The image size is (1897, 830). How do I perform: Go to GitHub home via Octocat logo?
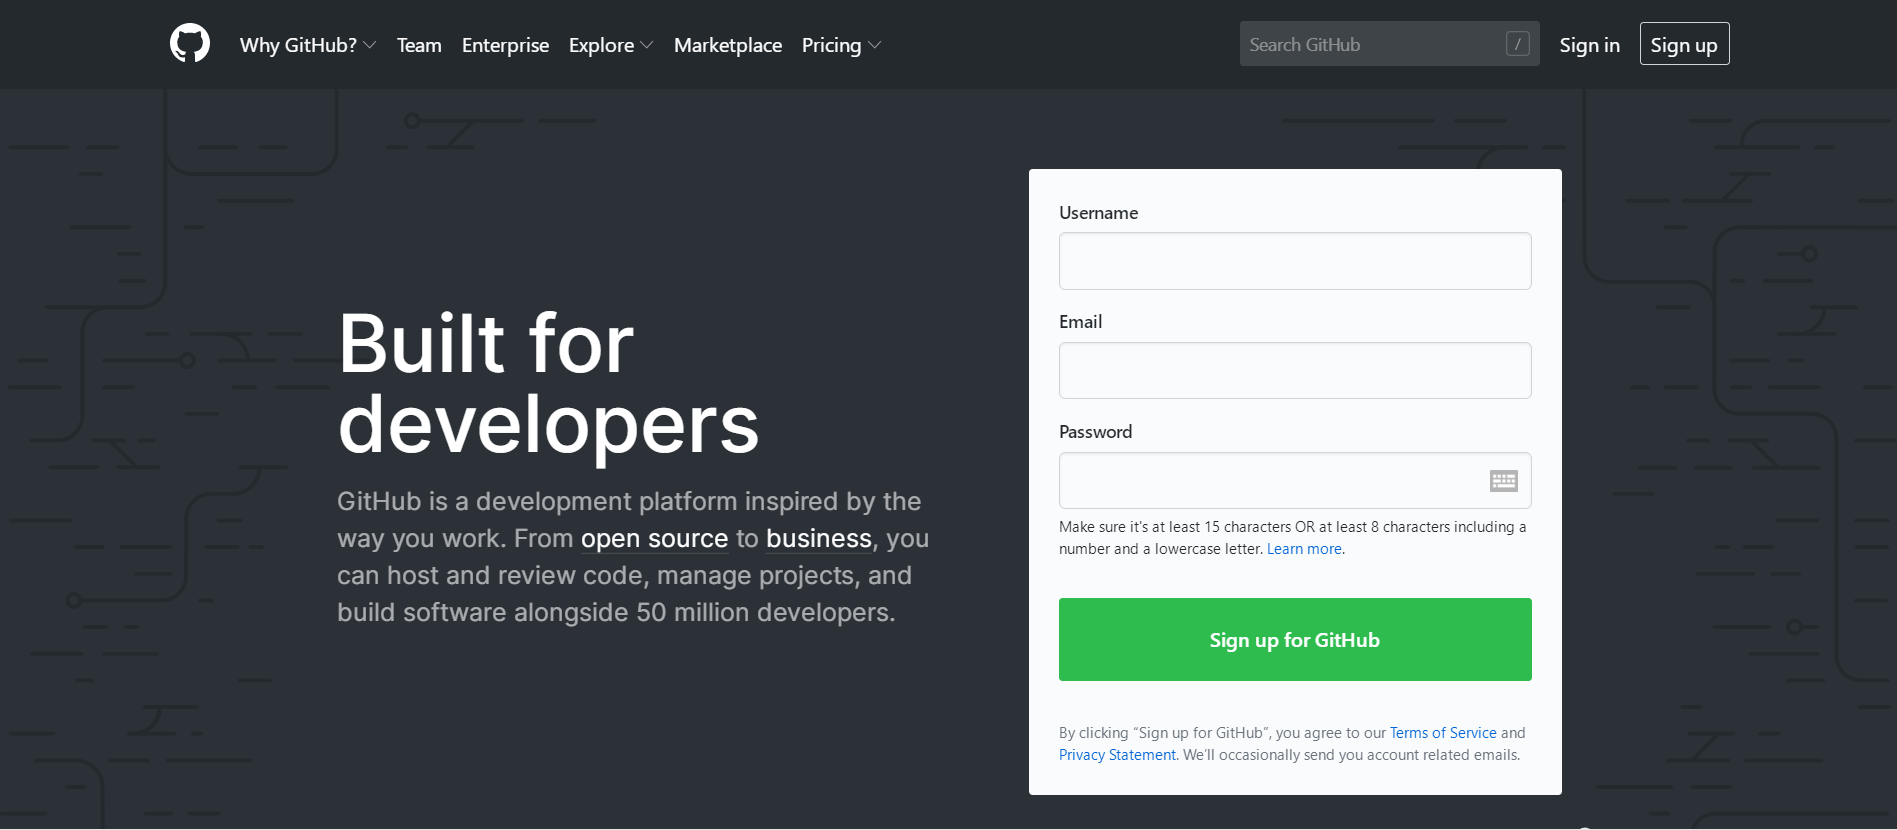[190, 44]
